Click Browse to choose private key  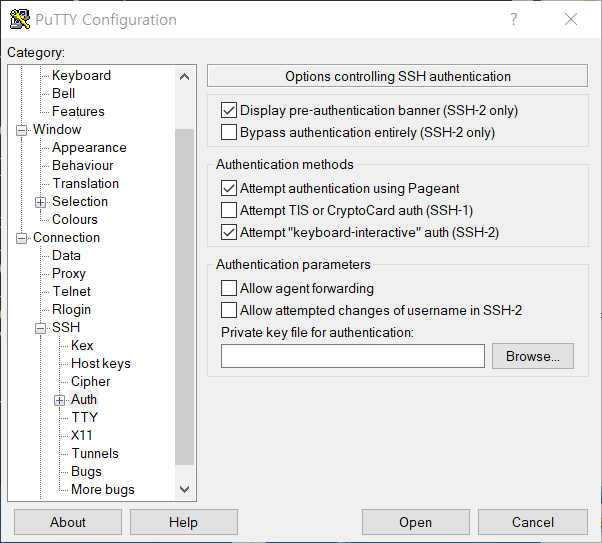(533, 356)
